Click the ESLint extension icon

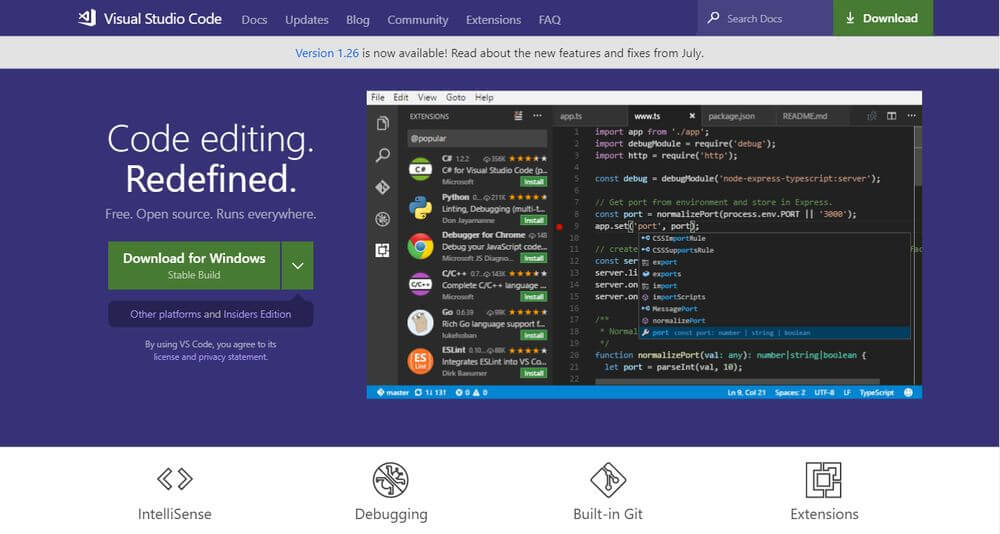pyautogui.click(x=420, y=361)
